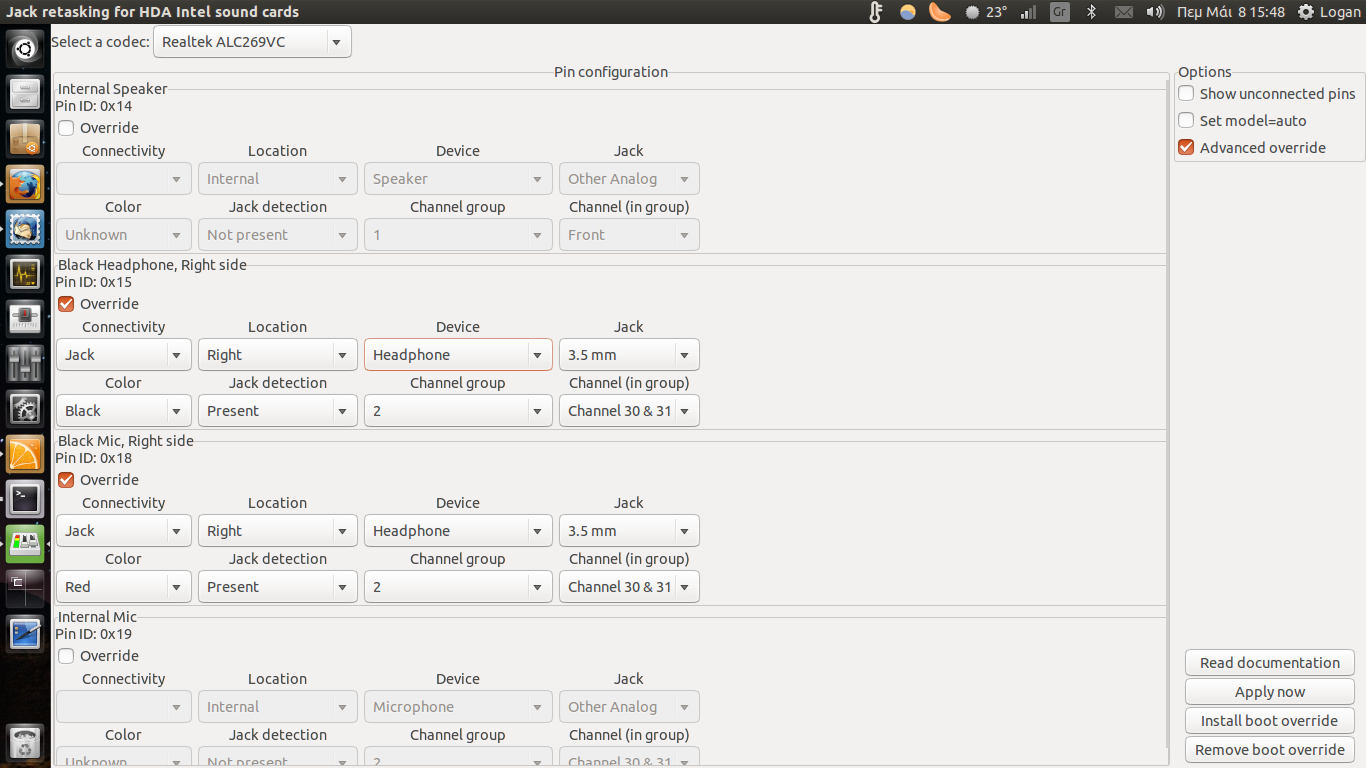Check the Show unconnected pins option
This screenshot has width=1366, height=768.
click(1186, 94)
